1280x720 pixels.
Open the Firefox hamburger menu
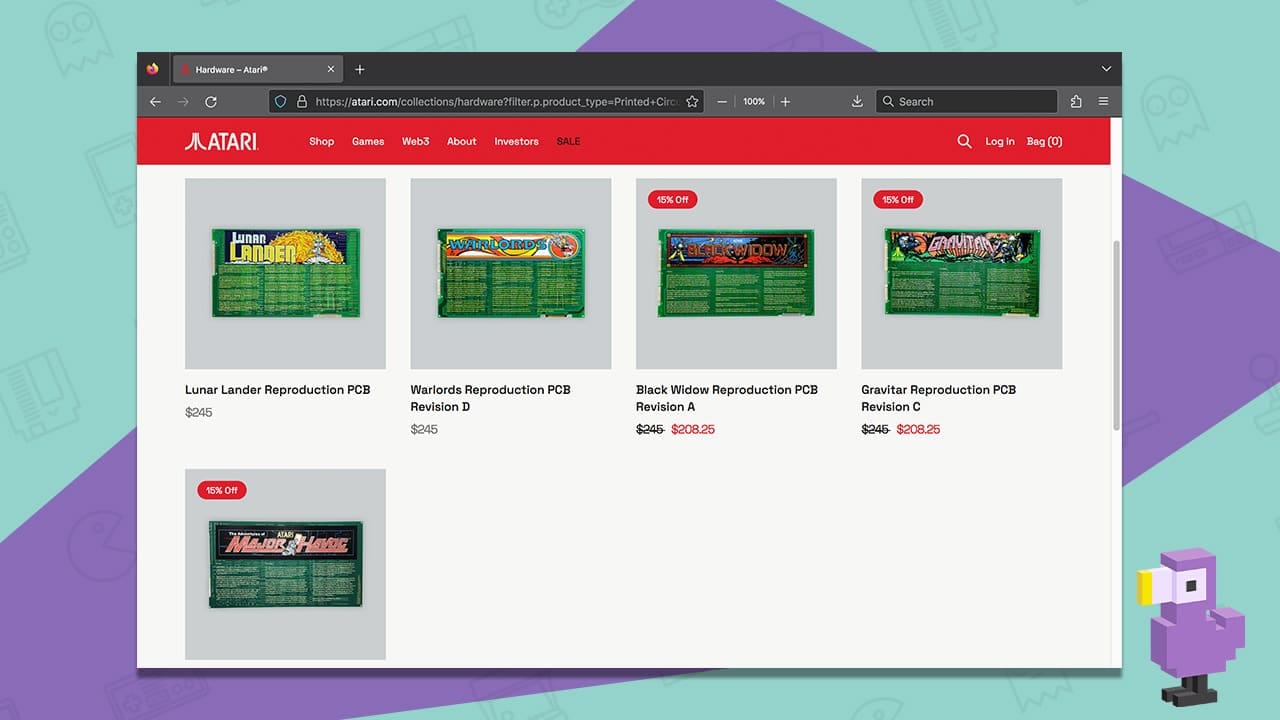point(1104,101)
